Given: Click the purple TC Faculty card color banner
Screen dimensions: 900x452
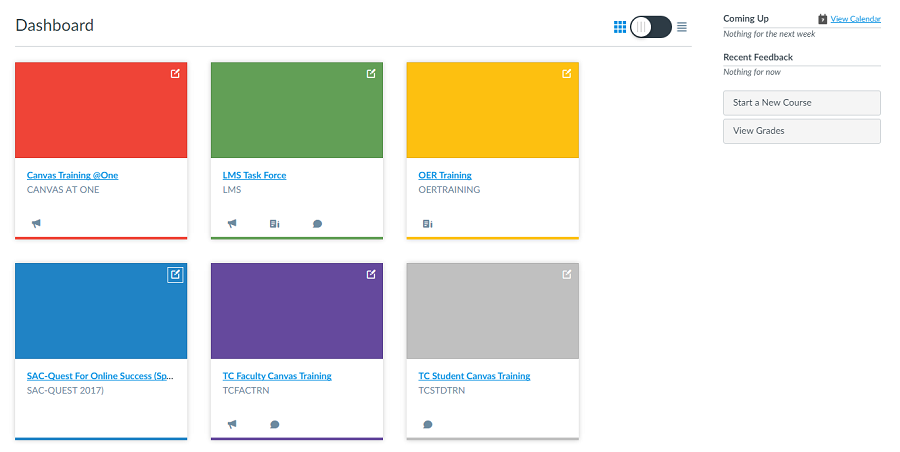Looking at the screenshot, I should point(297,315).
